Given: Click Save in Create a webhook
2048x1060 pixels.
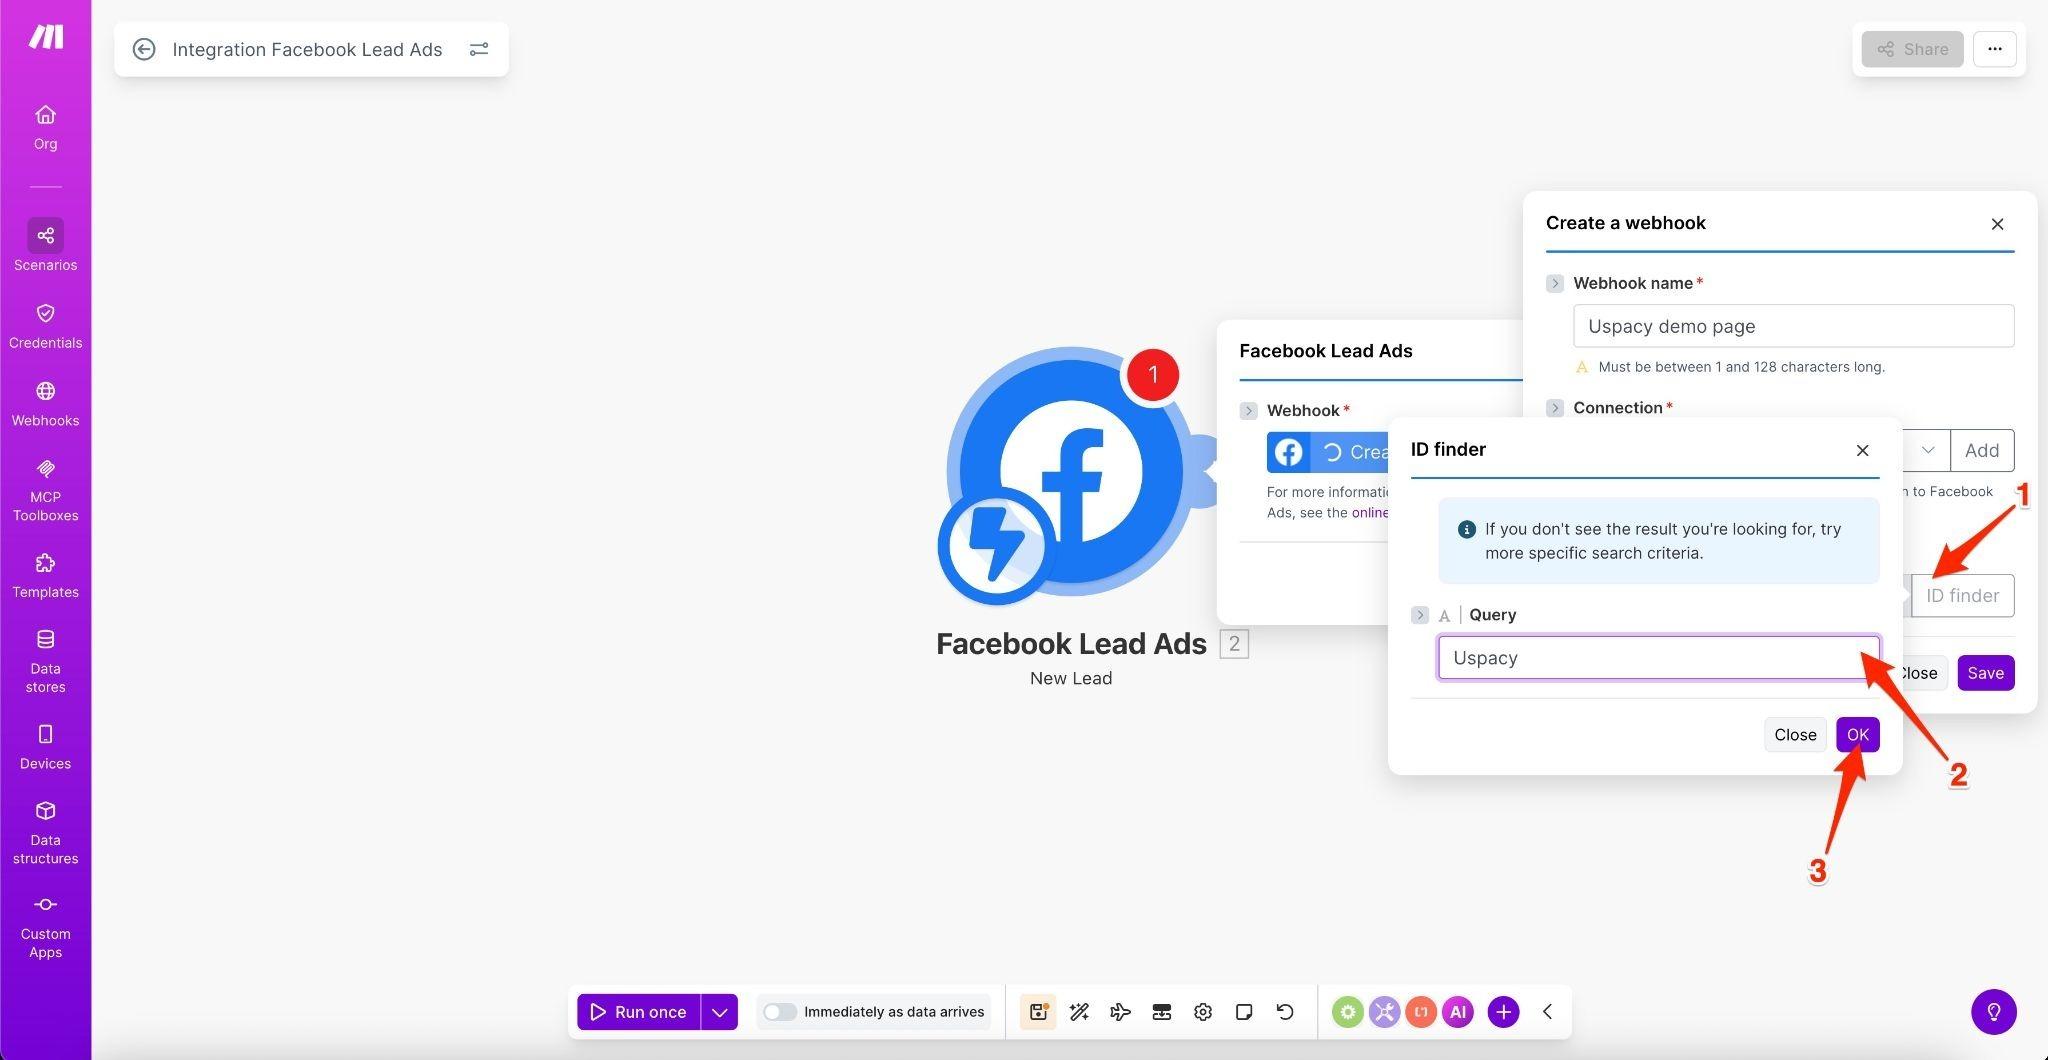Looking at the screenshot, I should pos(1985,673).
